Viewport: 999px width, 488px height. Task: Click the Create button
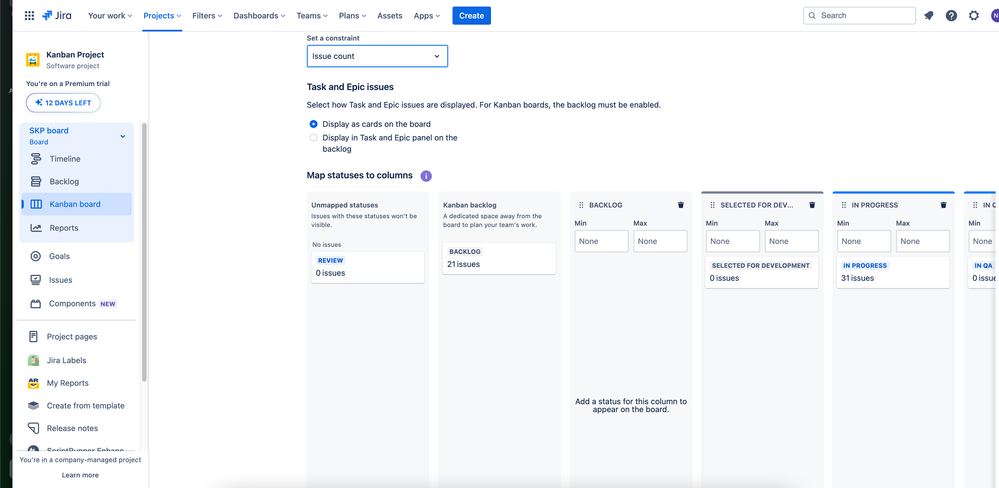point(471,16)
